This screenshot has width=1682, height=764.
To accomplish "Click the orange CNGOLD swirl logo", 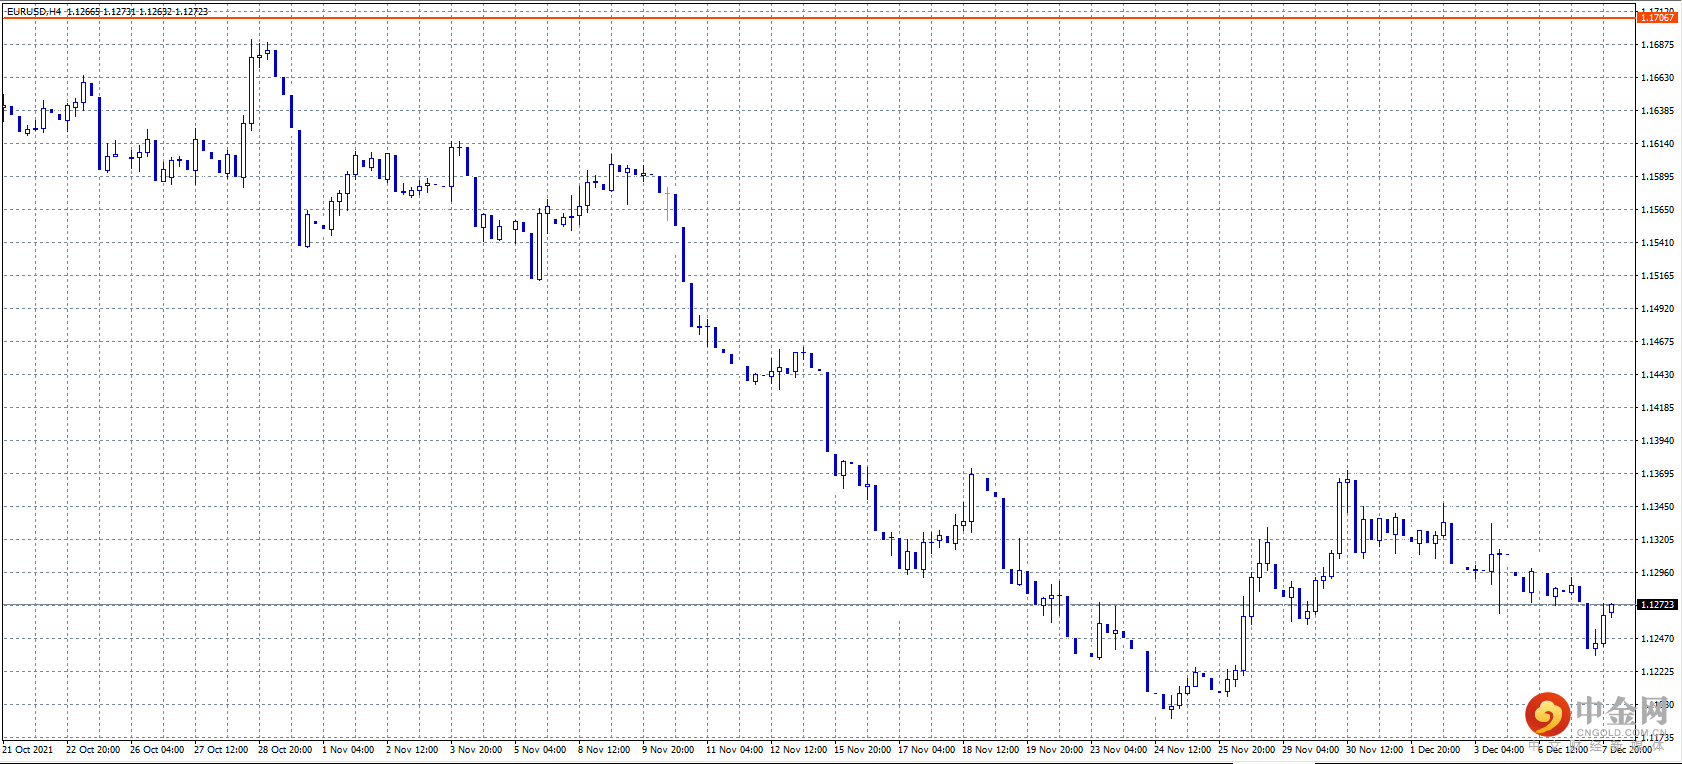I will (1547, 714).
